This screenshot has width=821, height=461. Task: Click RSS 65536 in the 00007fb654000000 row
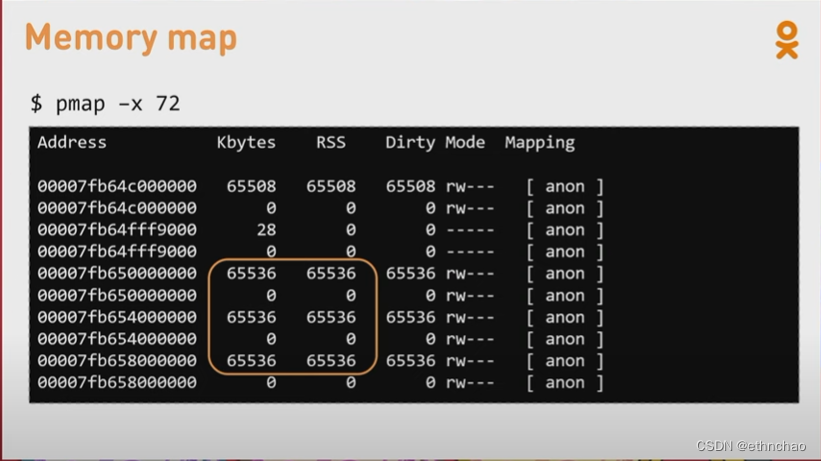click(x=331, y=317)
